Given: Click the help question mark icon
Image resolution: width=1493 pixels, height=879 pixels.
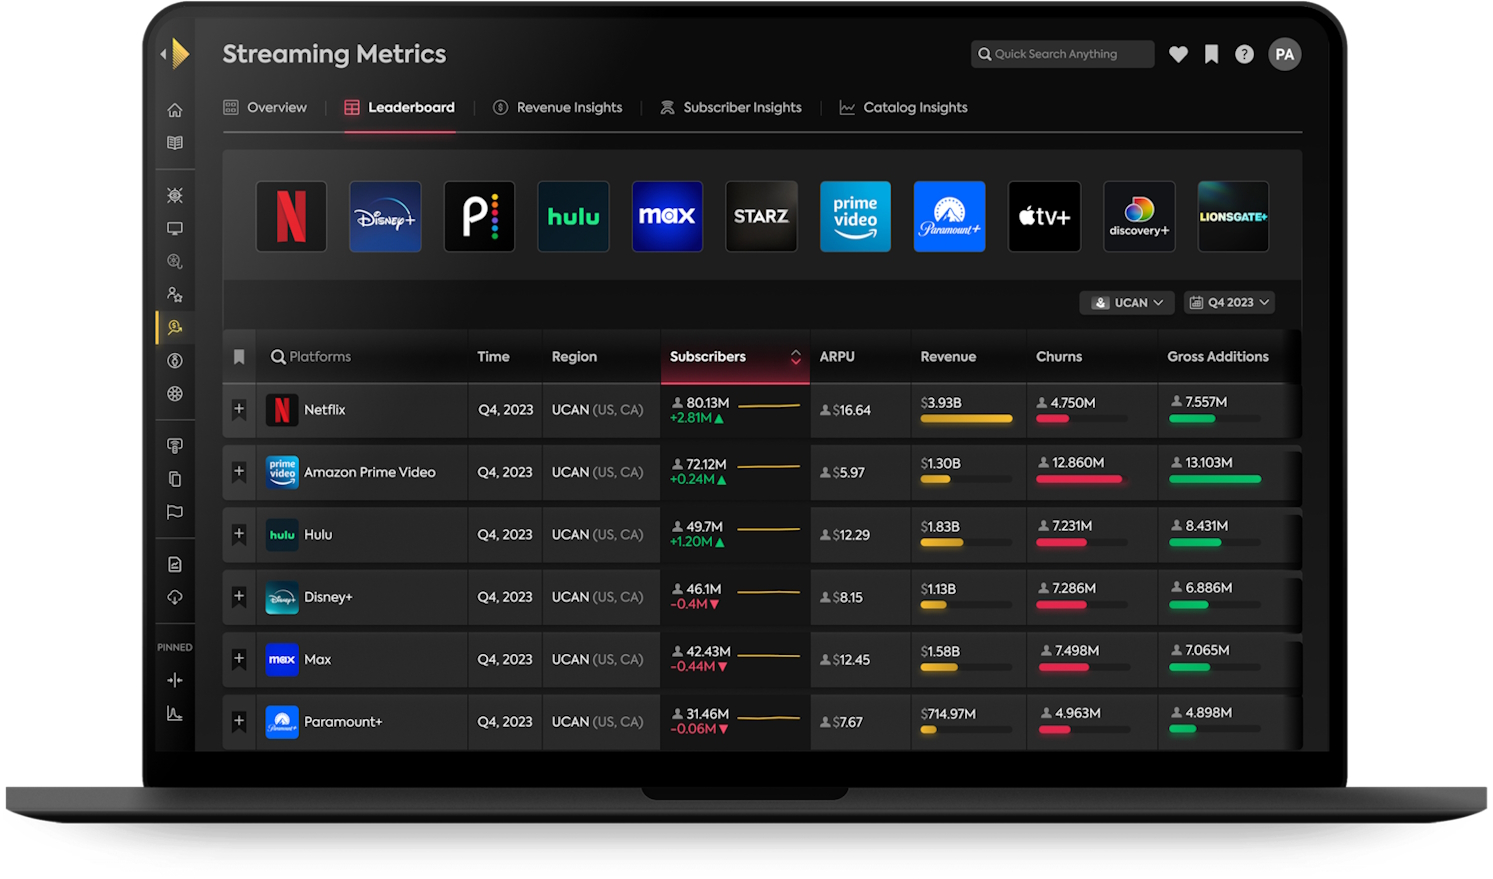Looking at the screenshot, I should (x=1244, y=54).
